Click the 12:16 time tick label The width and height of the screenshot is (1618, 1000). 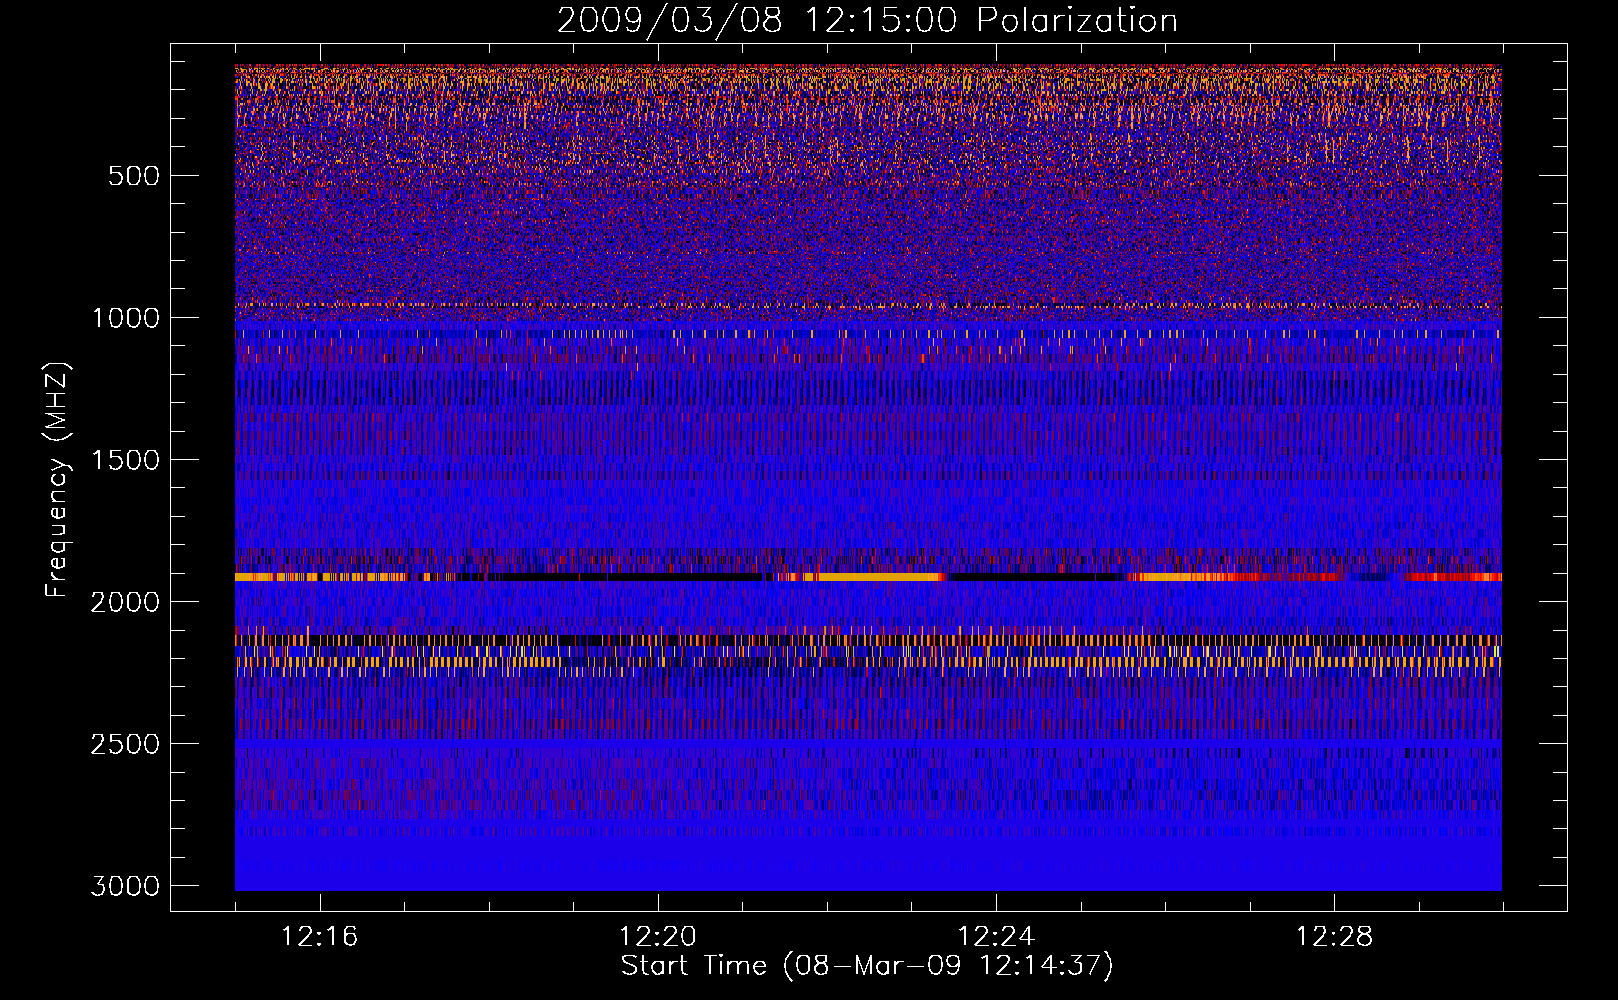(319, 937)
